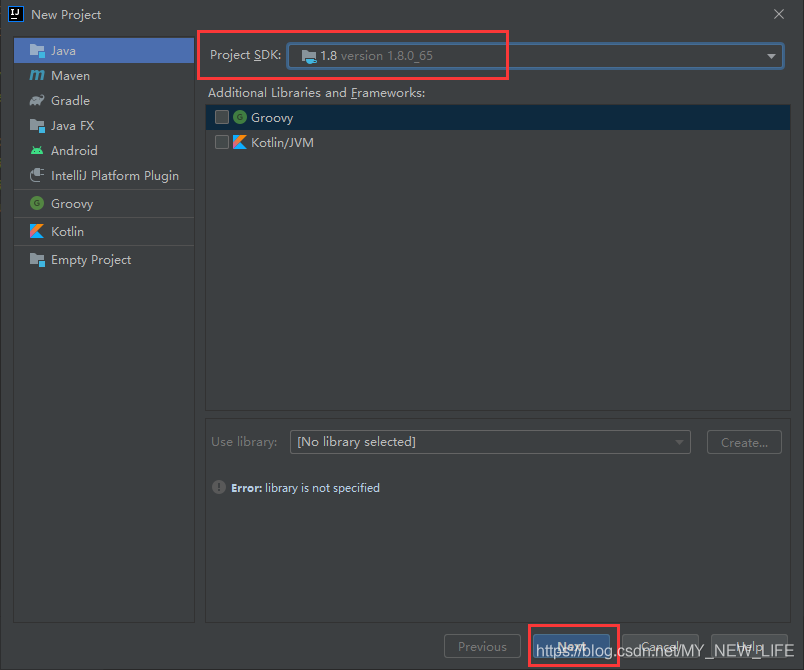Click the Empty Project folder icon
Viewport: 804px width, 670px height.
tap(37, 260)
